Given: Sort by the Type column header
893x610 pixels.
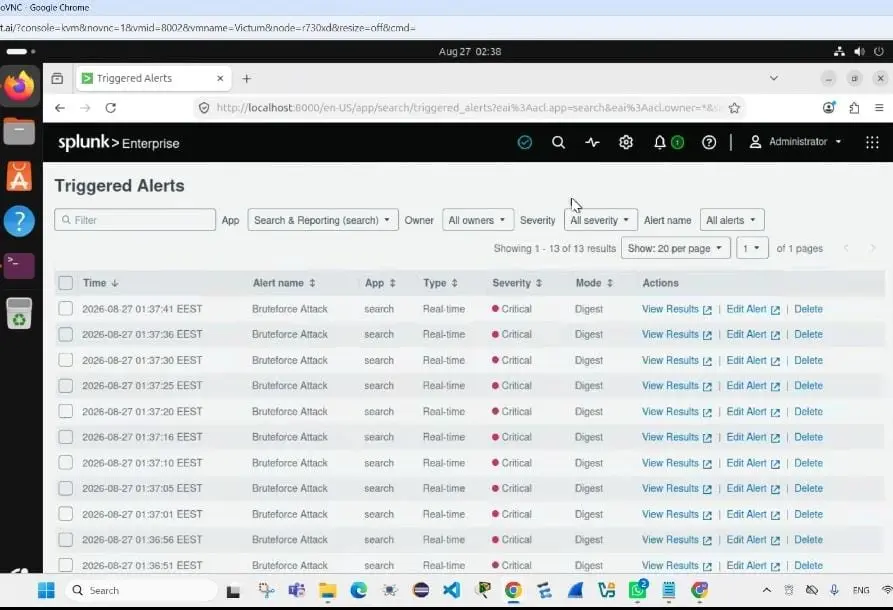Looking at the screenshot, I should click(440, 283).
